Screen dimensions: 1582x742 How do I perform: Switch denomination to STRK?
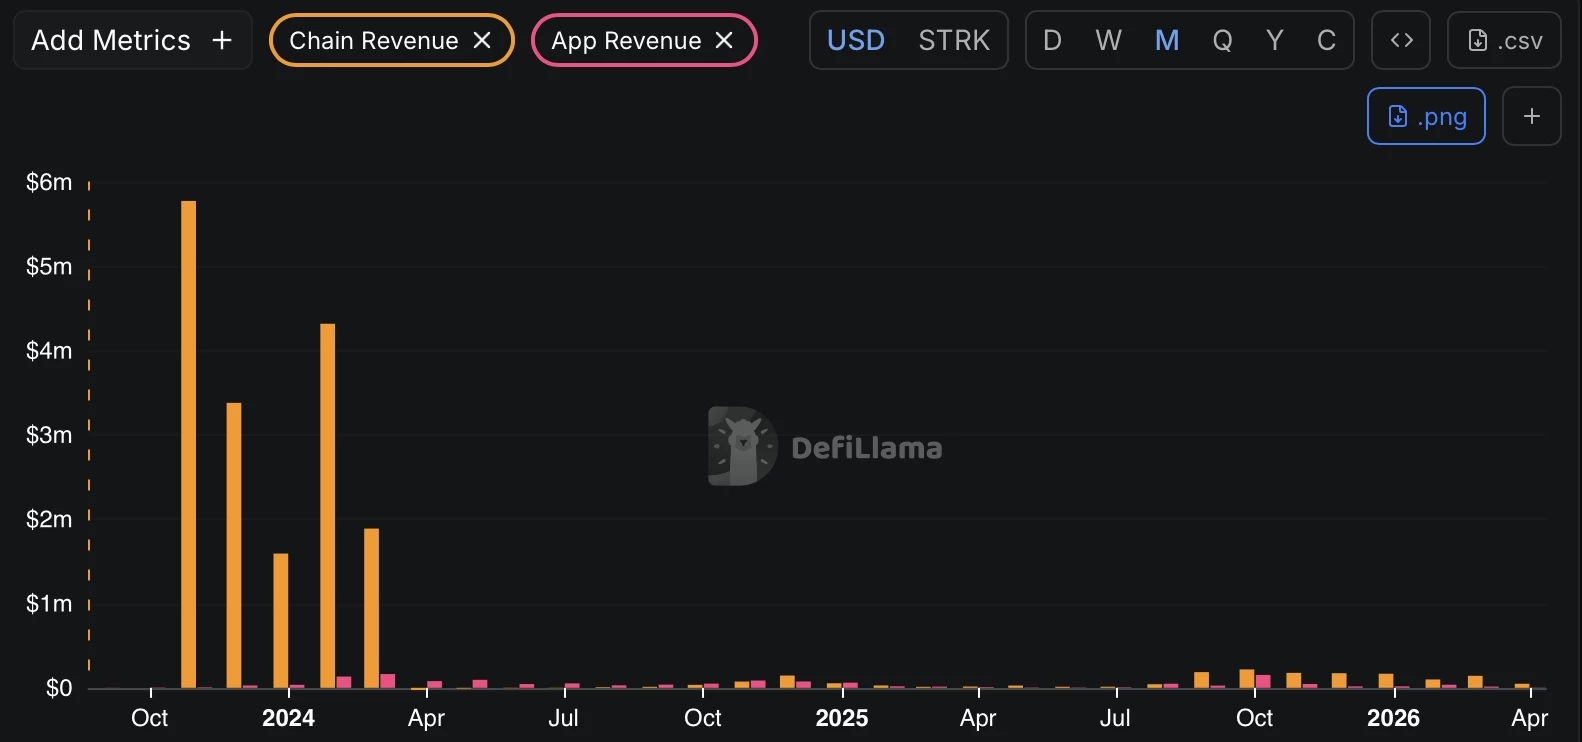pos(954,40)
